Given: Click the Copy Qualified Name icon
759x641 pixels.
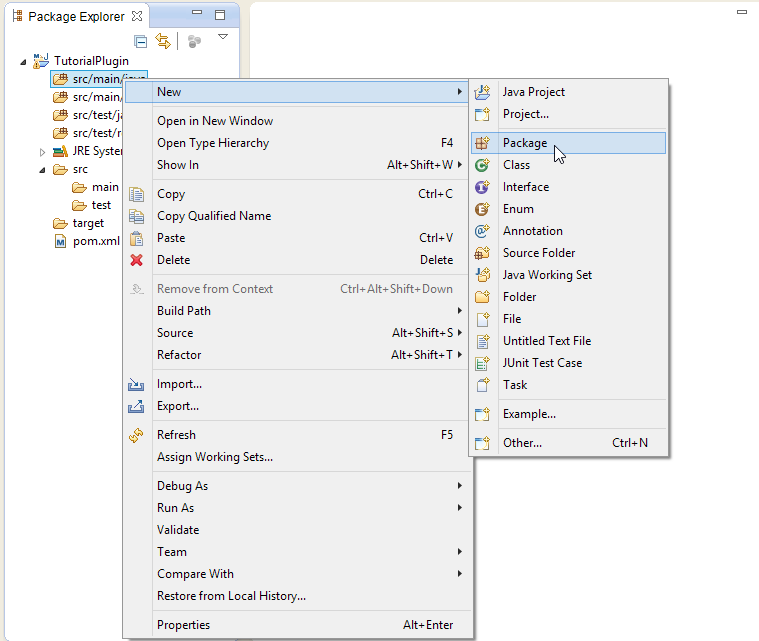Looking at the screenshot, I should [137, 216].
